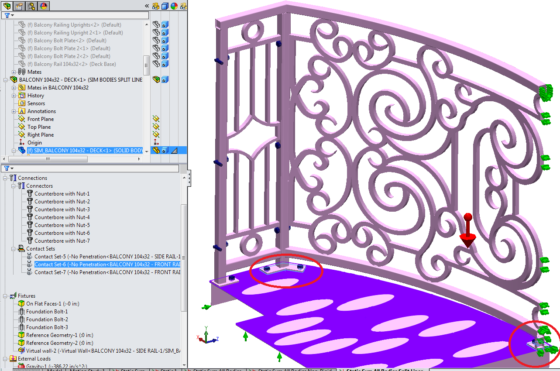Select Contact Set-5 No Penetration entry
This screenshot has height=371, width=560.
click(x=107, y=256)
